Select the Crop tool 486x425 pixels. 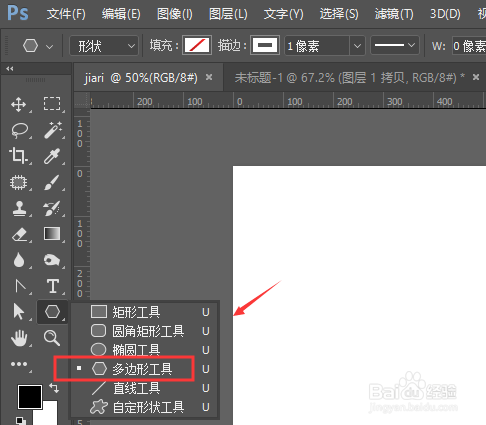(x=18, y=156)
